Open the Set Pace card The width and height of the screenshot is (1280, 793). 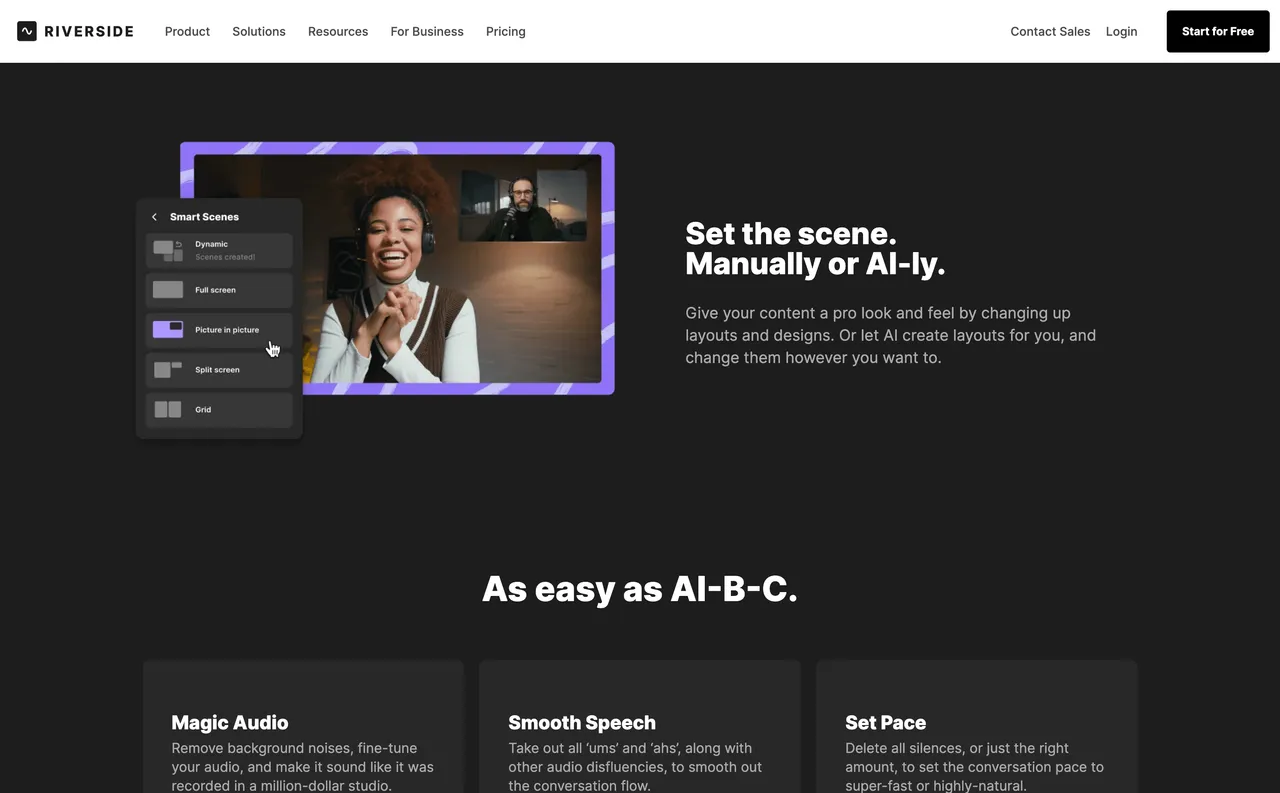pos(977,727)
